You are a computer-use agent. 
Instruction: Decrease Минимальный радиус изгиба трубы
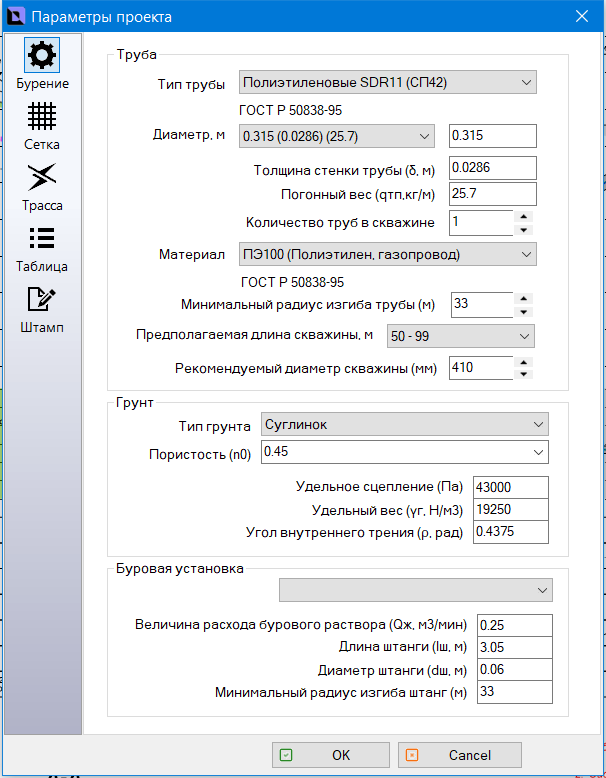coord(524,312)
